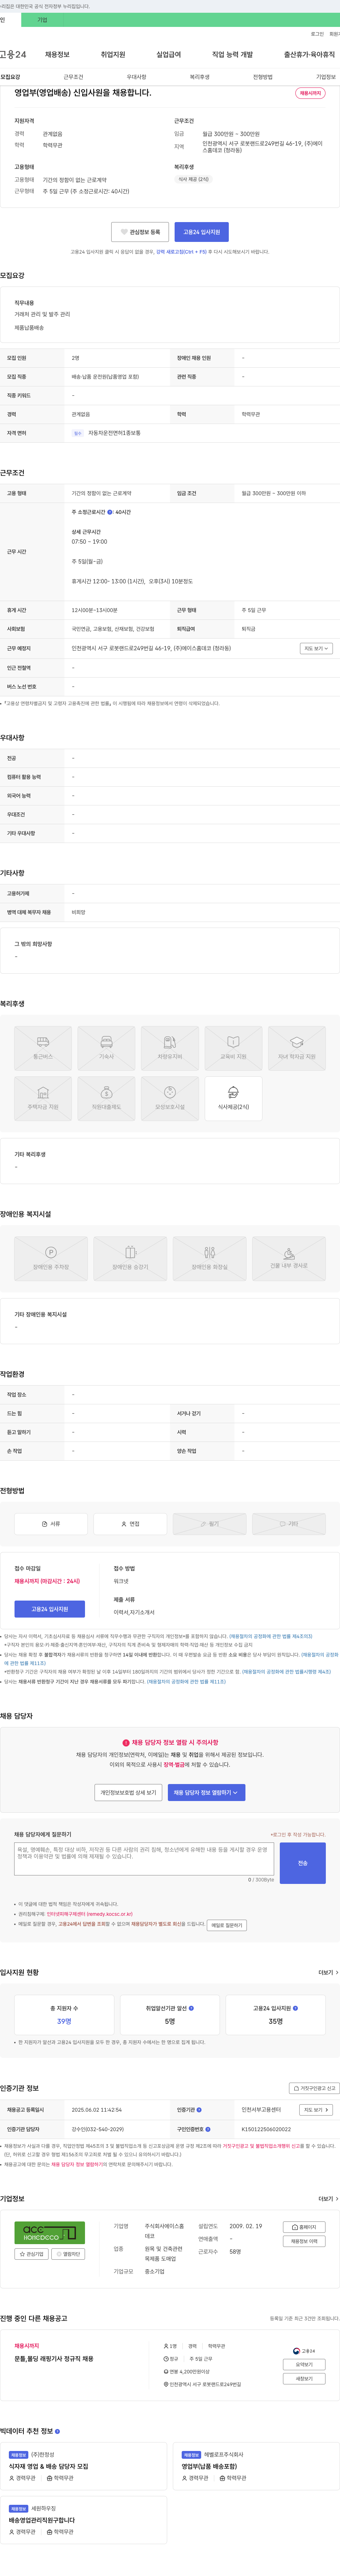Open the 취업지원 menu
Screen dimensions: 340x2576
113,55
